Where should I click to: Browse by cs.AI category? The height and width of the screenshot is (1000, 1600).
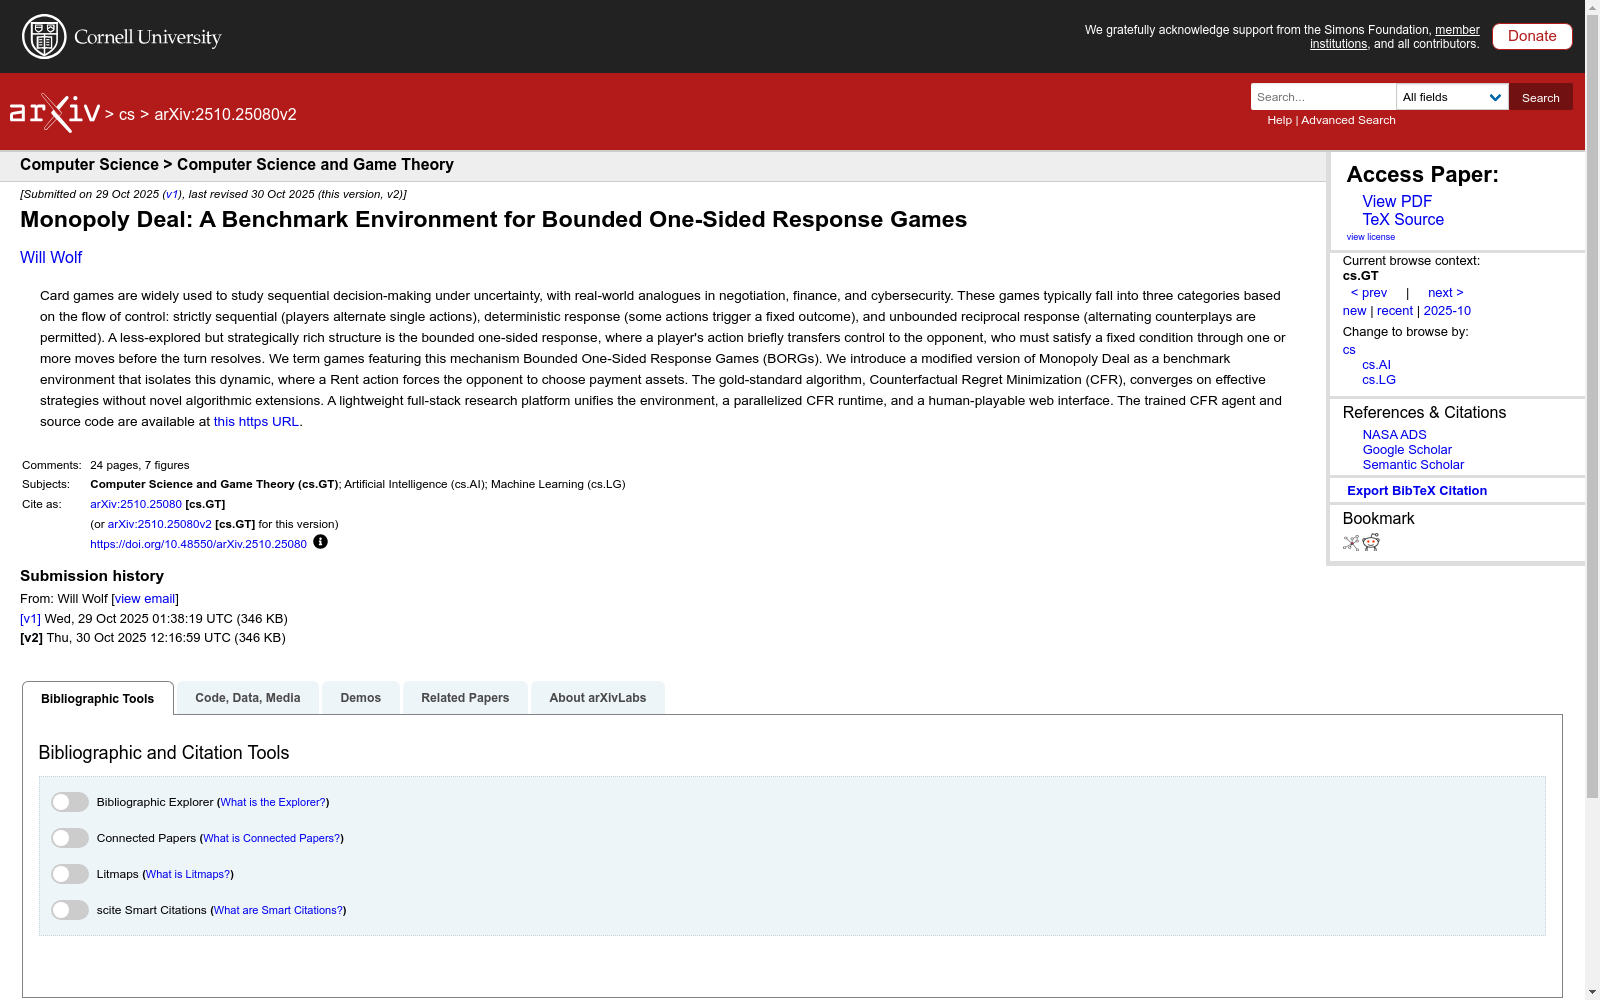coord(1376,365)
